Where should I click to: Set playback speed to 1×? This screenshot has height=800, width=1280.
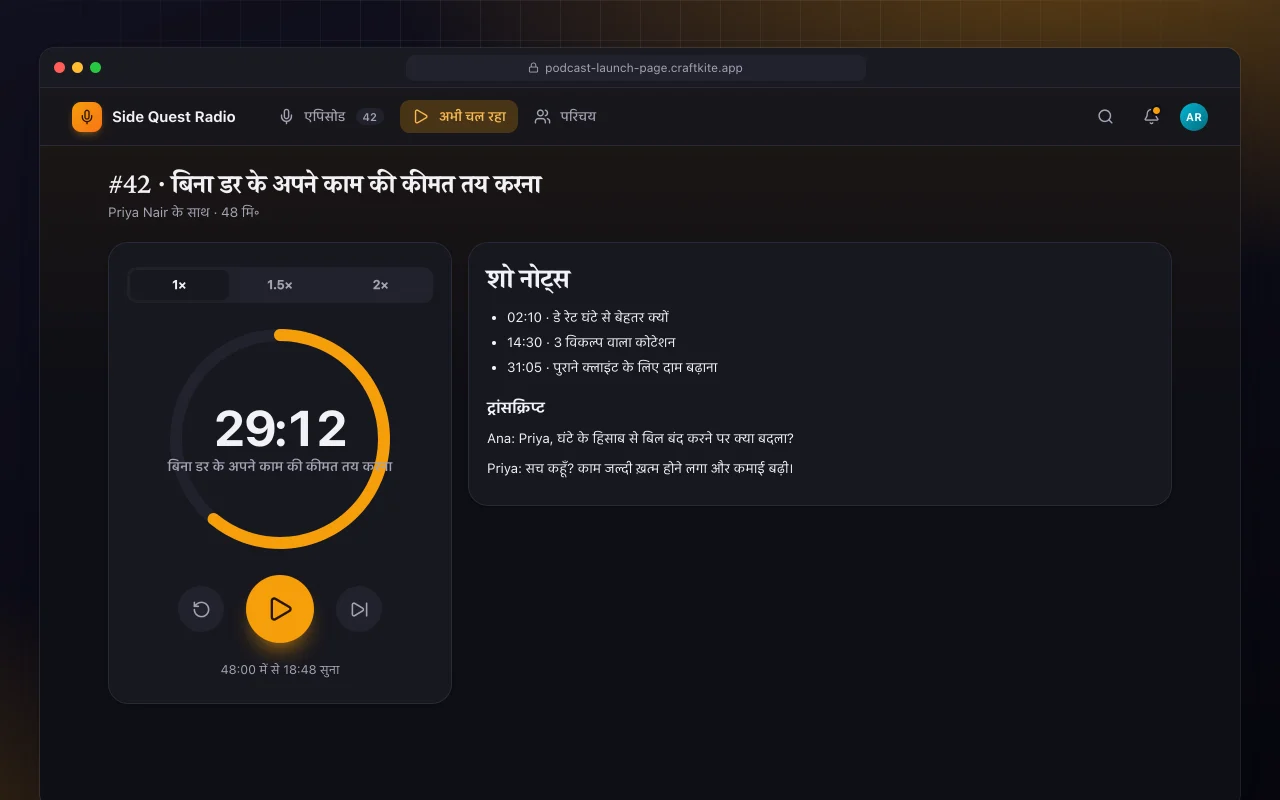180,285
